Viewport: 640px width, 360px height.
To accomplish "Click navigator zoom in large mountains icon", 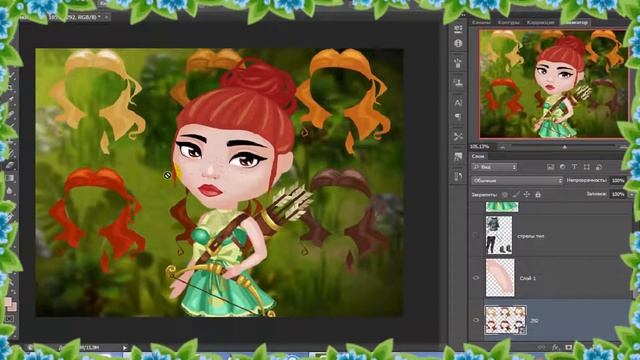I will [x=623, y=147].
